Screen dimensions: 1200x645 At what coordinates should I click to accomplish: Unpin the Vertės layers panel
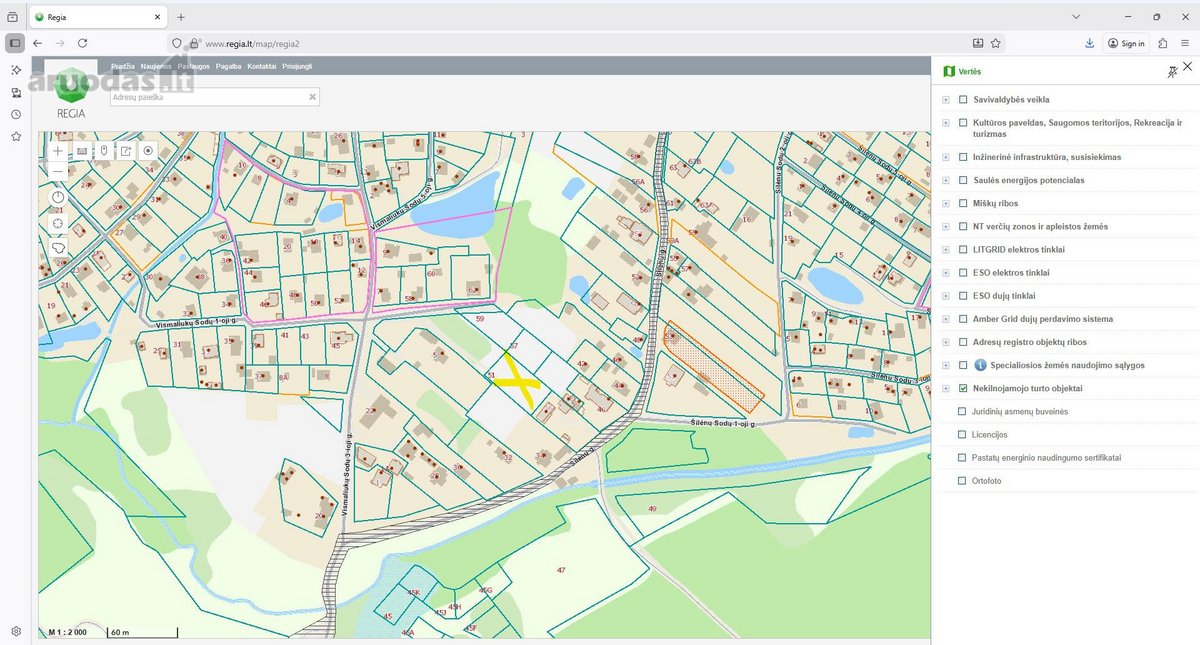point(1172,72)
